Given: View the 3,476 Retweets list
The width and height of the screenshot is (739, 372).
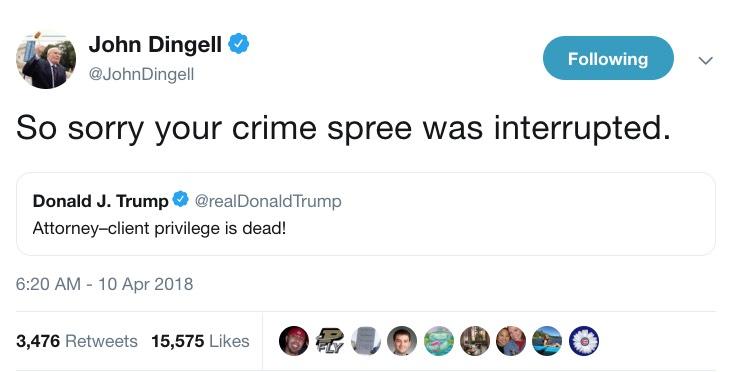Looking at the screenshot, I should [77, 341].
